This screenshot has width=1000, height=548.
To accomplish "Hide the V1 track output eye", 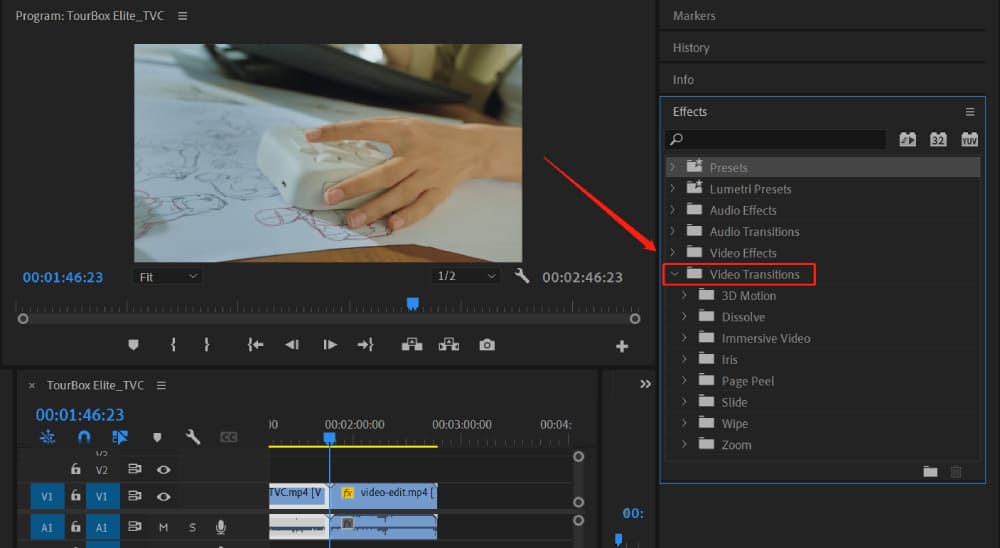I will click(x=163, y=496).
